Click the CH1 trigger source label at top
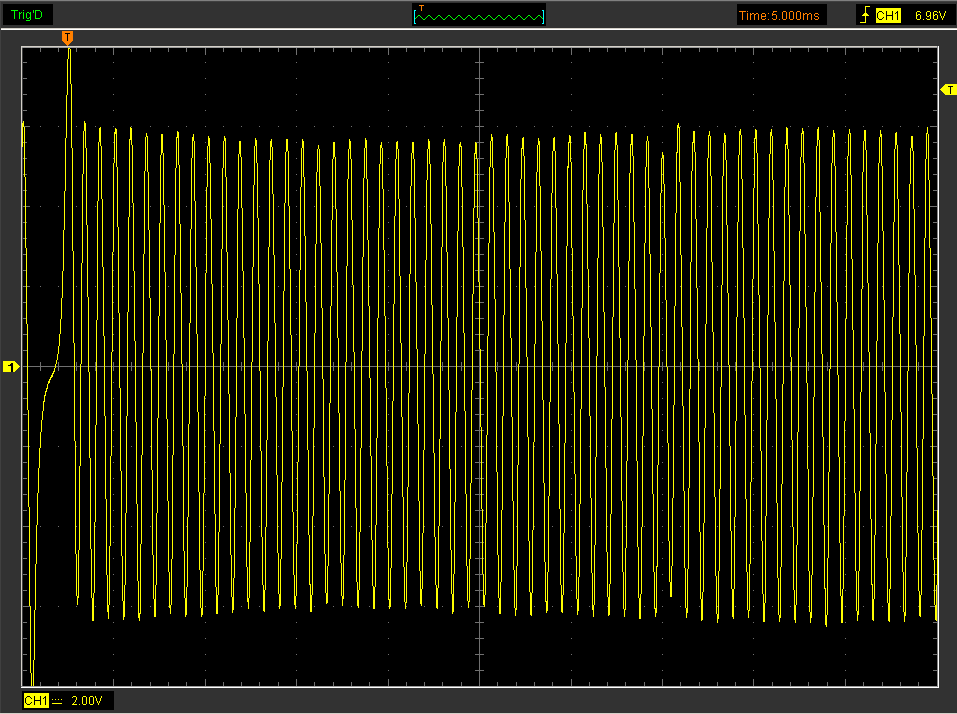Image resolution: width=957 pixels, height=714 pixels. pyautogui.click(x=887, y=16)
